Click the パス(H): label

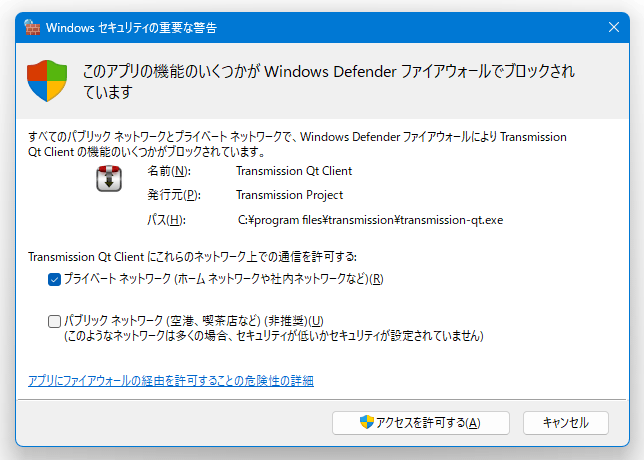coord(166,220)
